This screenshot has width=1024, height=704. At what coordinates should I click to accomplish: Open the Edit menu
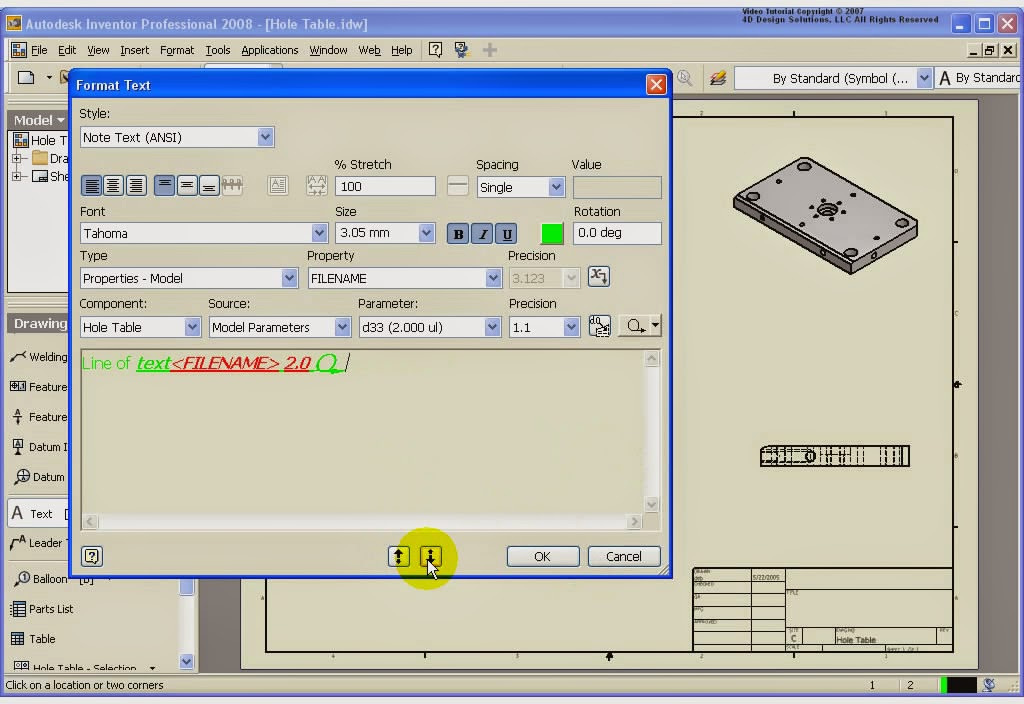[67, 50]
